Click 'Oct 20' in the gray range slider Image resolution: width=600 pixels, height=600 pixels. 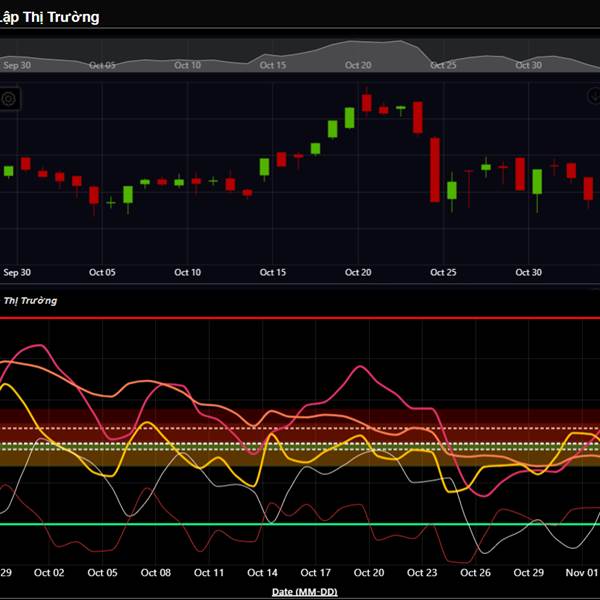(x=358, y=65)
